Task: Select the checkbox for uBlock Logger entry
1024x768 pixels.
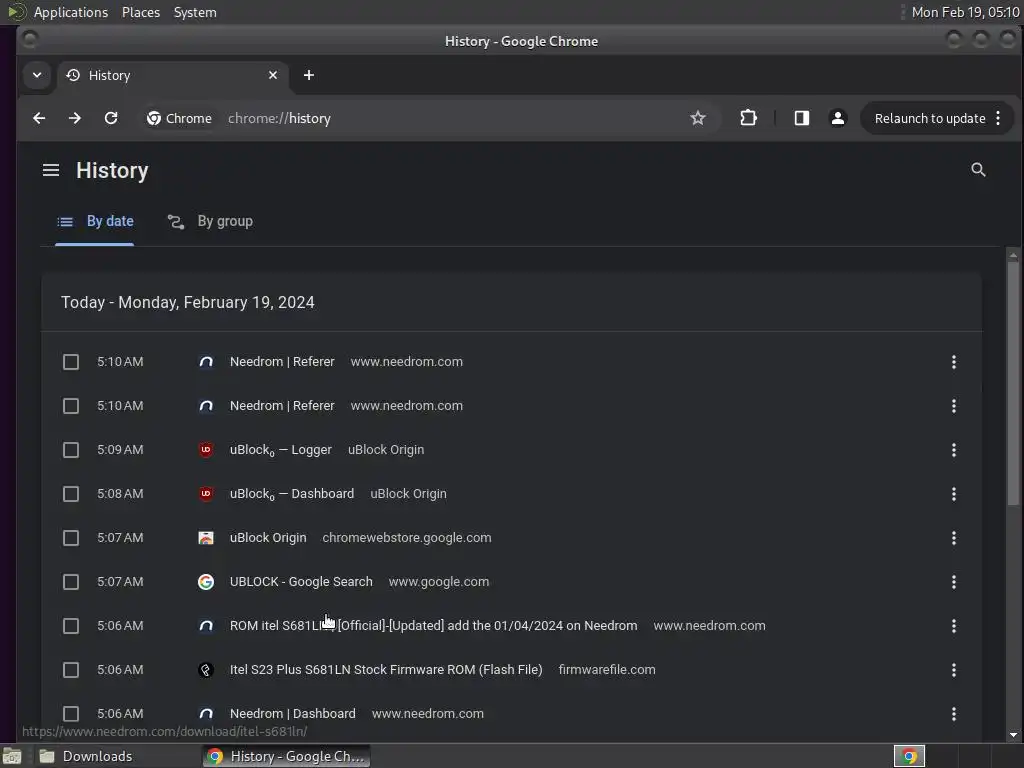Action: pos(71,450)
